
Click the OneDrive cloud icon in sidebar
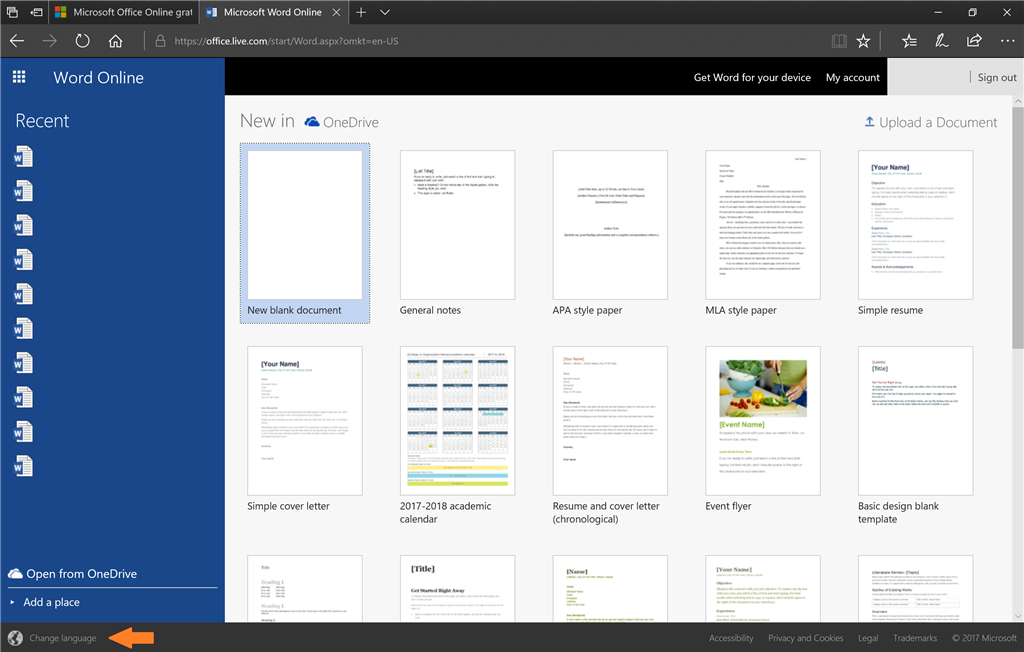click(x=15, y=574)
